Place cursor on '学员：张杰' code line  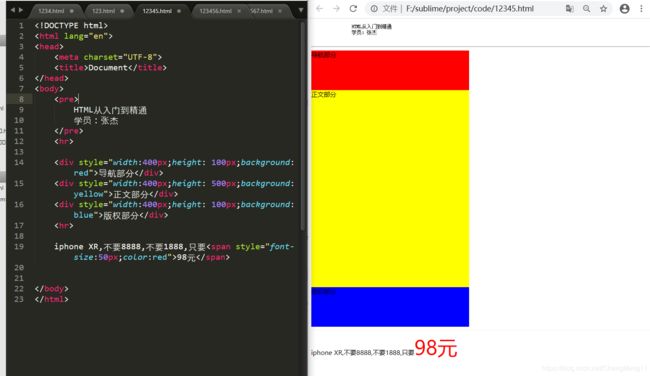tap(96, 121)
